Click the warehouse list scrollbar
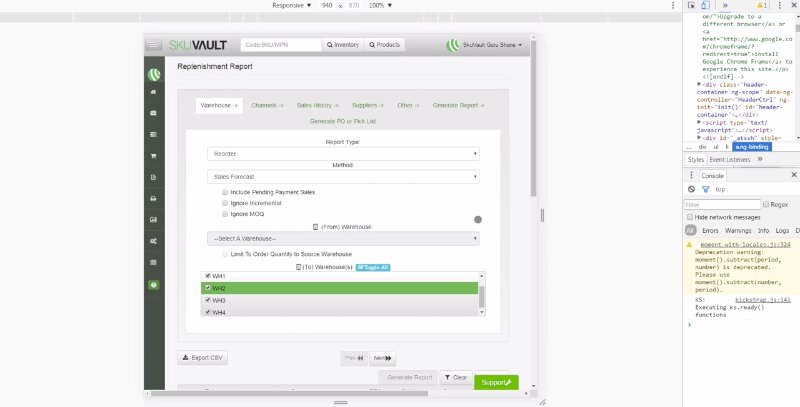This screenshot has width=800, height=407. click(481, 294)
